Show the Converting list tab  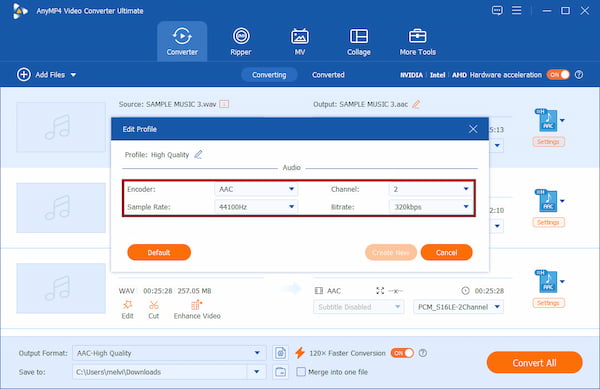click(x=269, y=75)
